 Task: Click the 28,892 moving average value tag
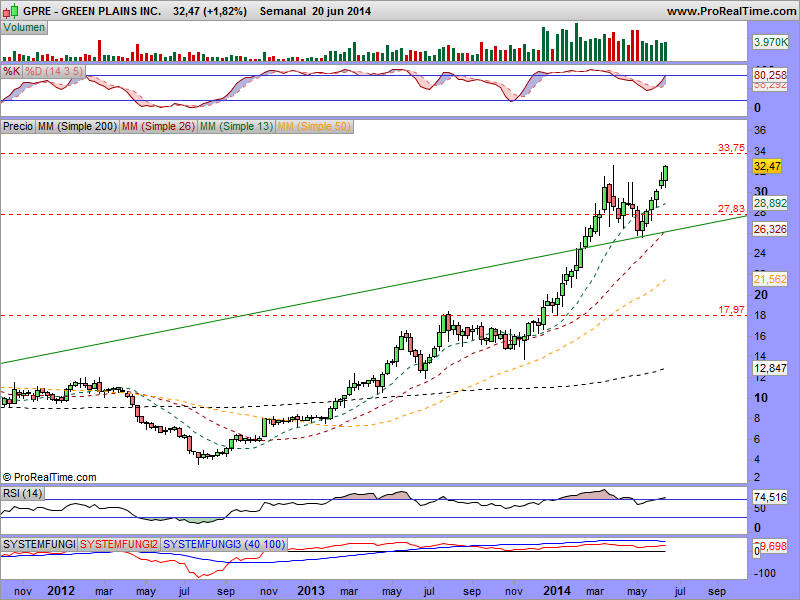(770, 203)
